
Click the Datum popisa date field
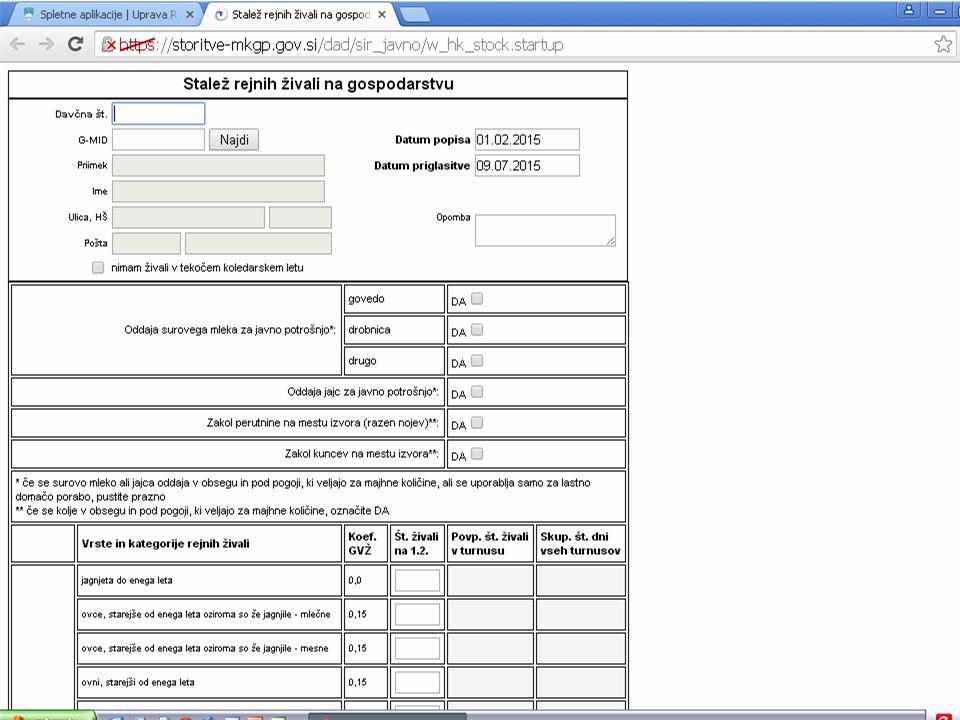(x=527, y=140)
